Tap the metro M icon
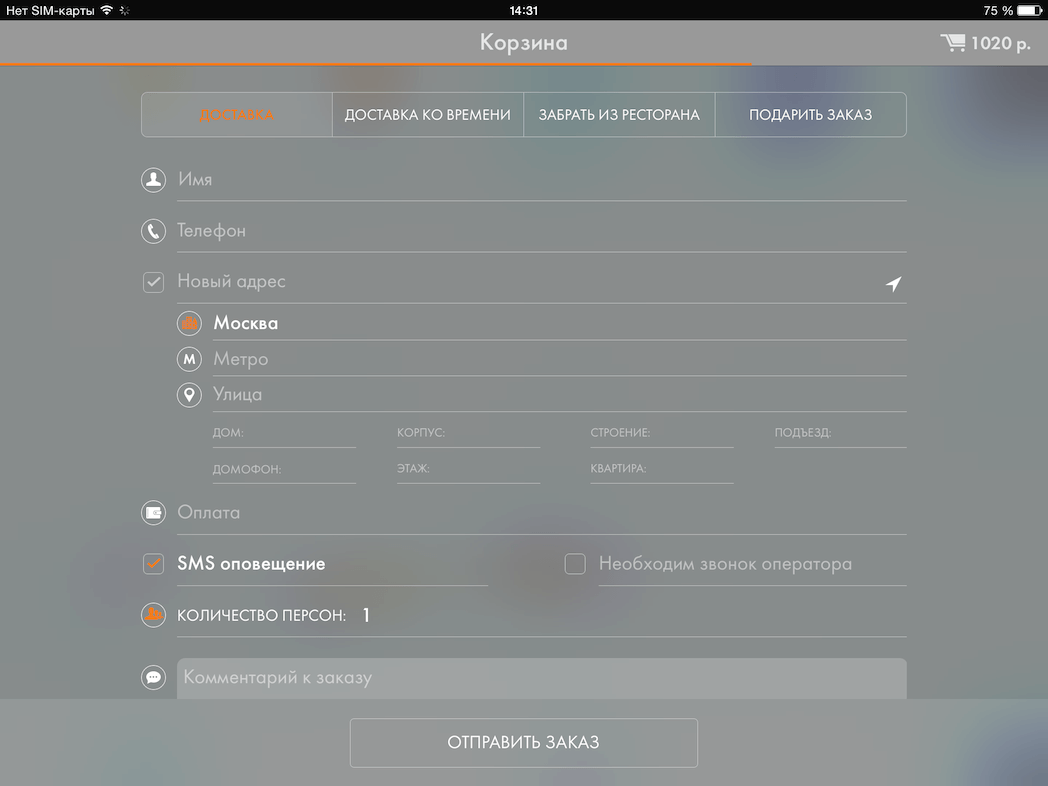 point(189,360)
